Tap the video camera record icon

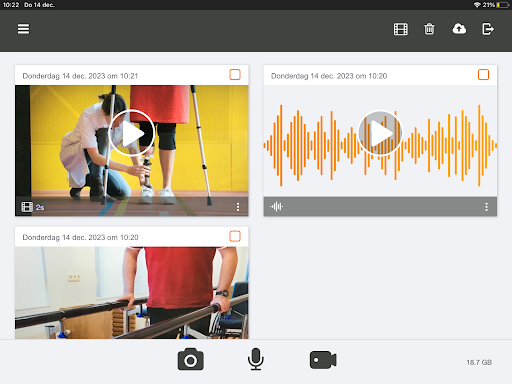(323, 360)
